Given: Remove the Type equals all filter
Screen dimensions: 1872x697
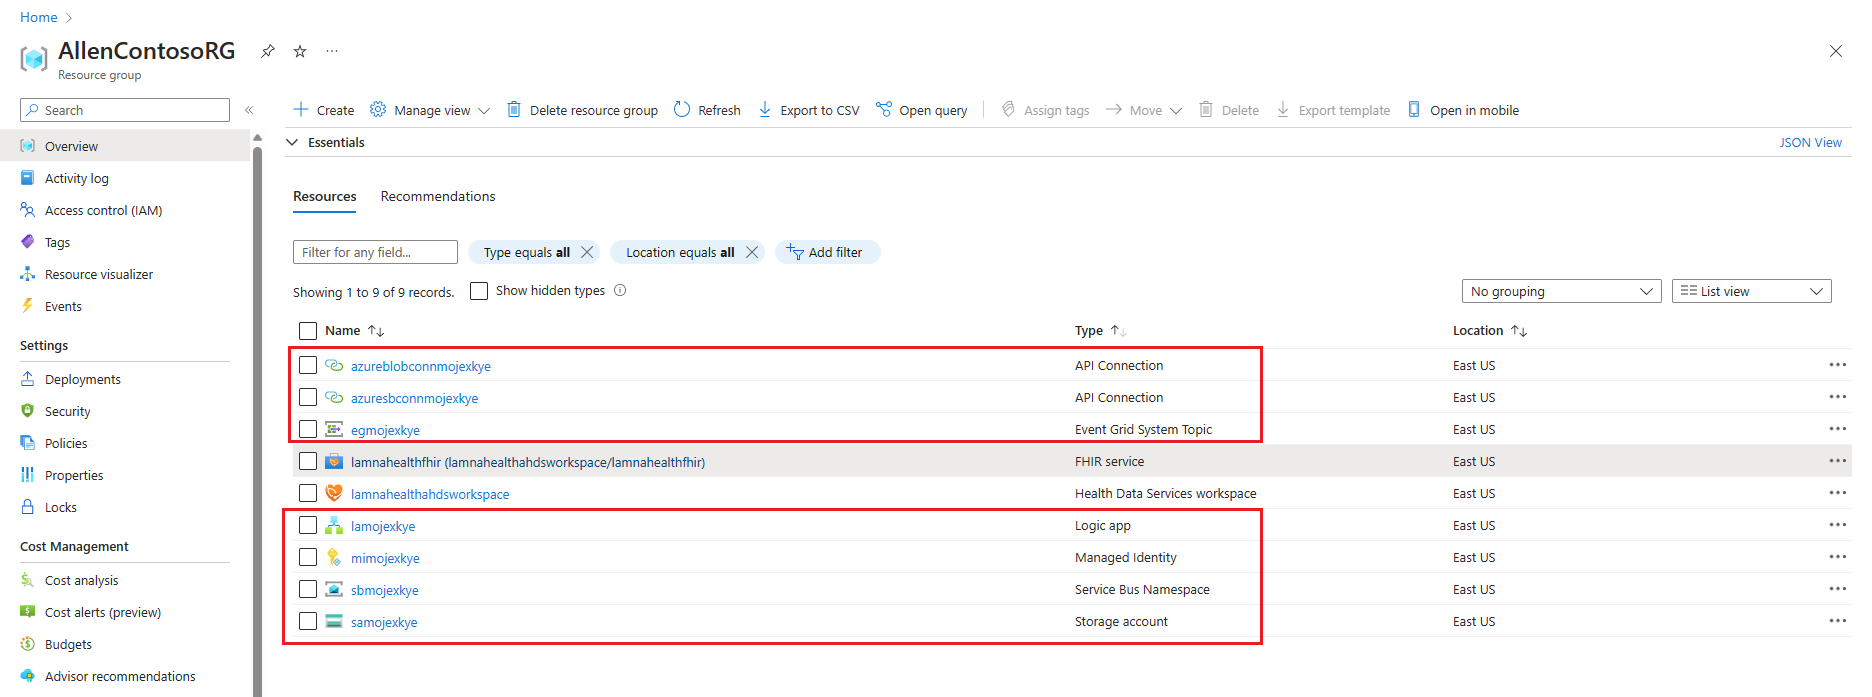Looking at the screenshot, I should coord(588,252).
